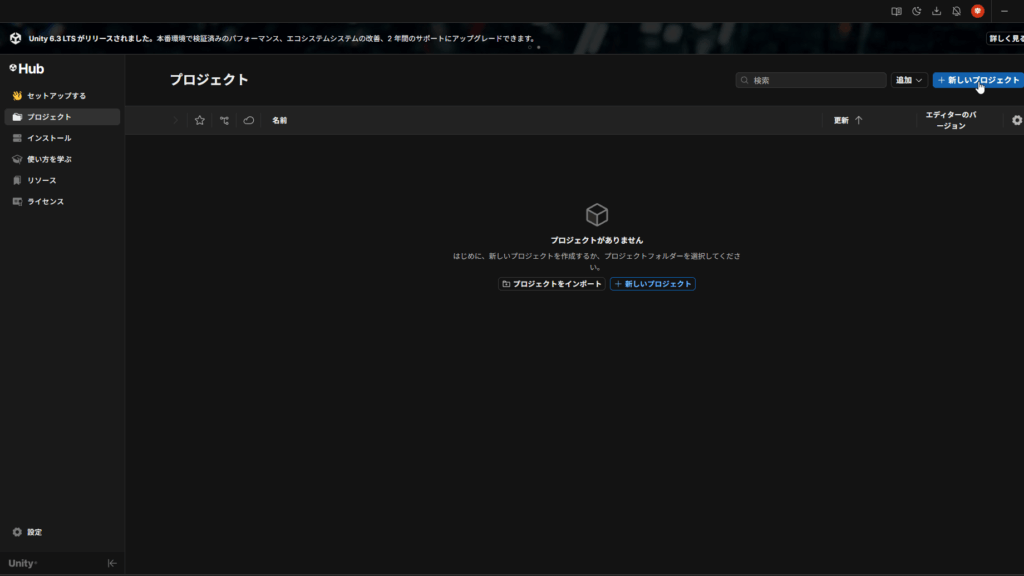Screen dimensions: 1024x576
Task: Click the favorites star column icon
Action: pos(200,120)
